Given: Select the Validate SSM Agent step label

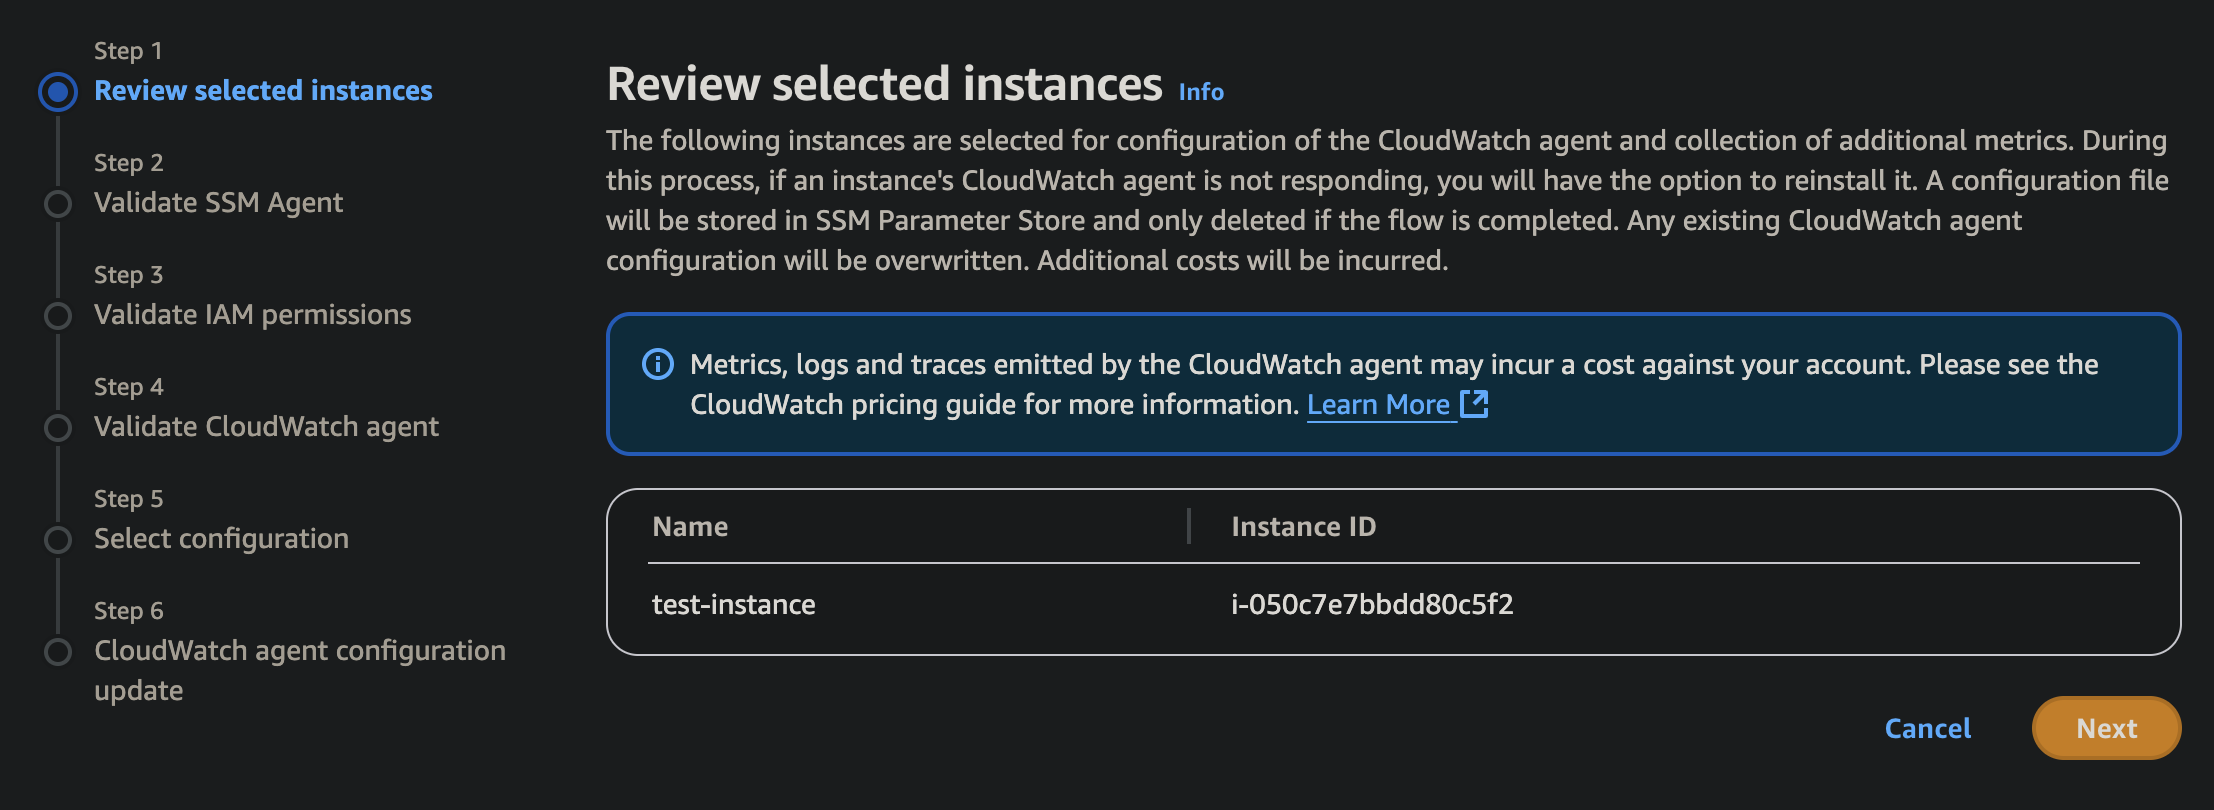Looking at the screenshot, I should coord(218,203).
